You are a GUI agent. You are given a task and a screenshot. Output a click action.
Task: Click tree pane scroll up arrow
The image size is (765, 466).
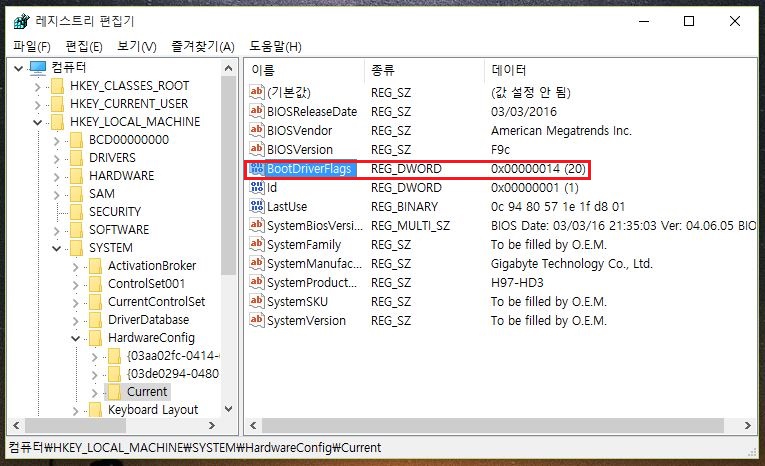tap(228, 68)
